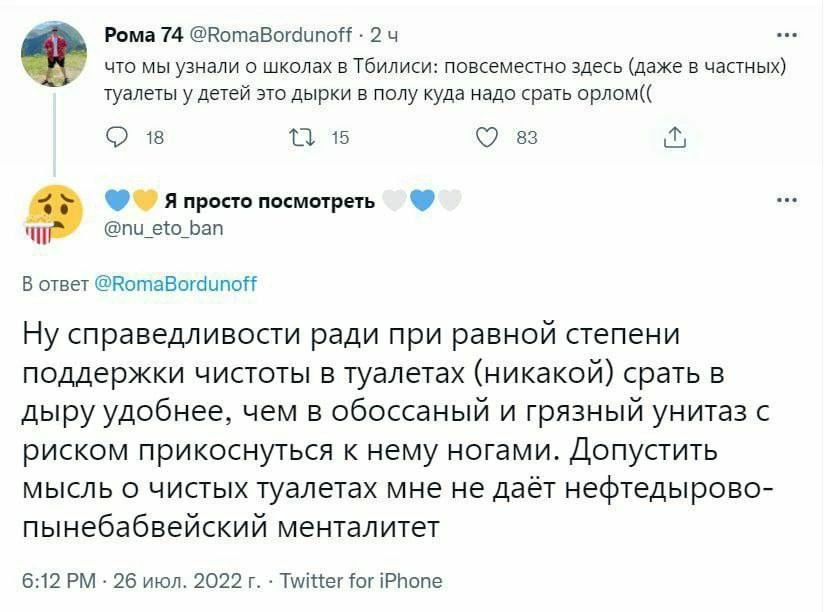824x612 pixels.
Task: Click the like count number 83
Action: tap(527, 139)
